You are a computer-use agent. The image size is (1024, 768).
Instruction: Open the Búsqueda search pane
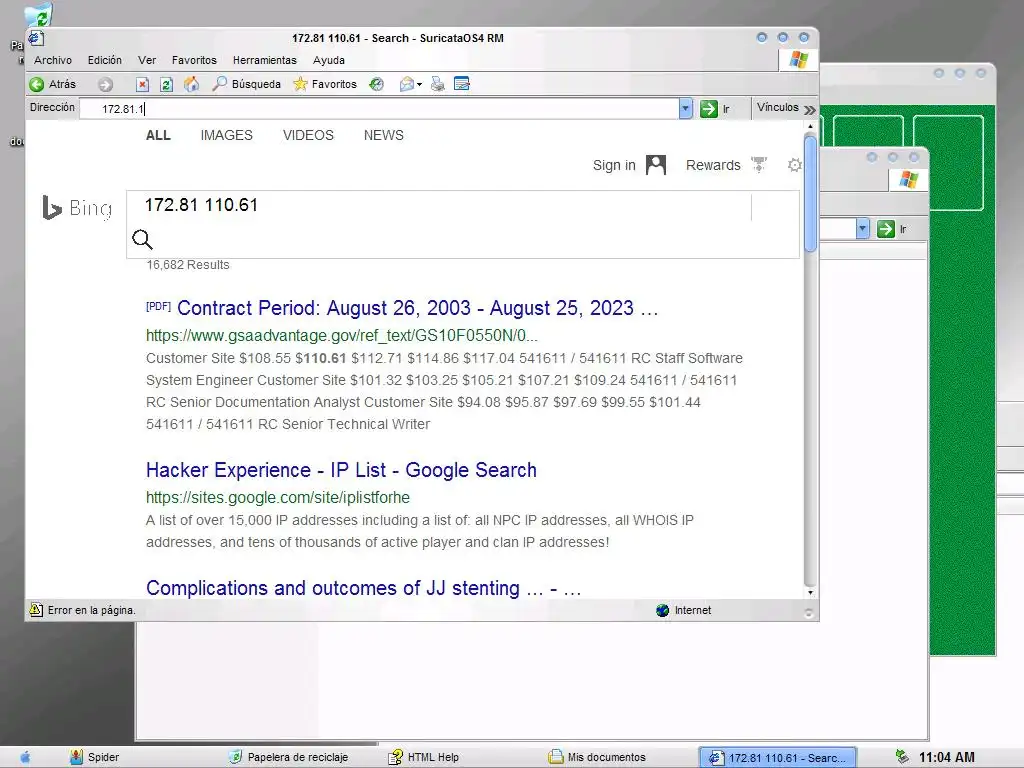(x=247, y=84)
